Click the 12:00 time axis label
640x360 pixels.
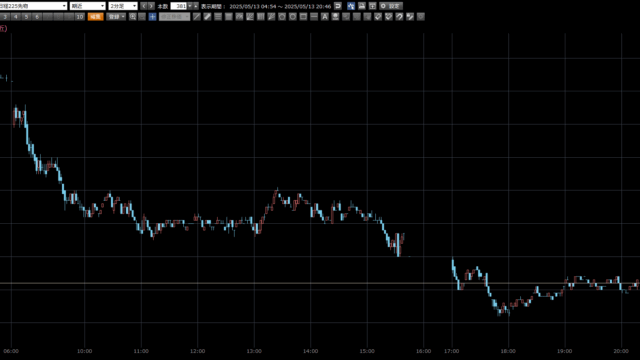(198, 351)
